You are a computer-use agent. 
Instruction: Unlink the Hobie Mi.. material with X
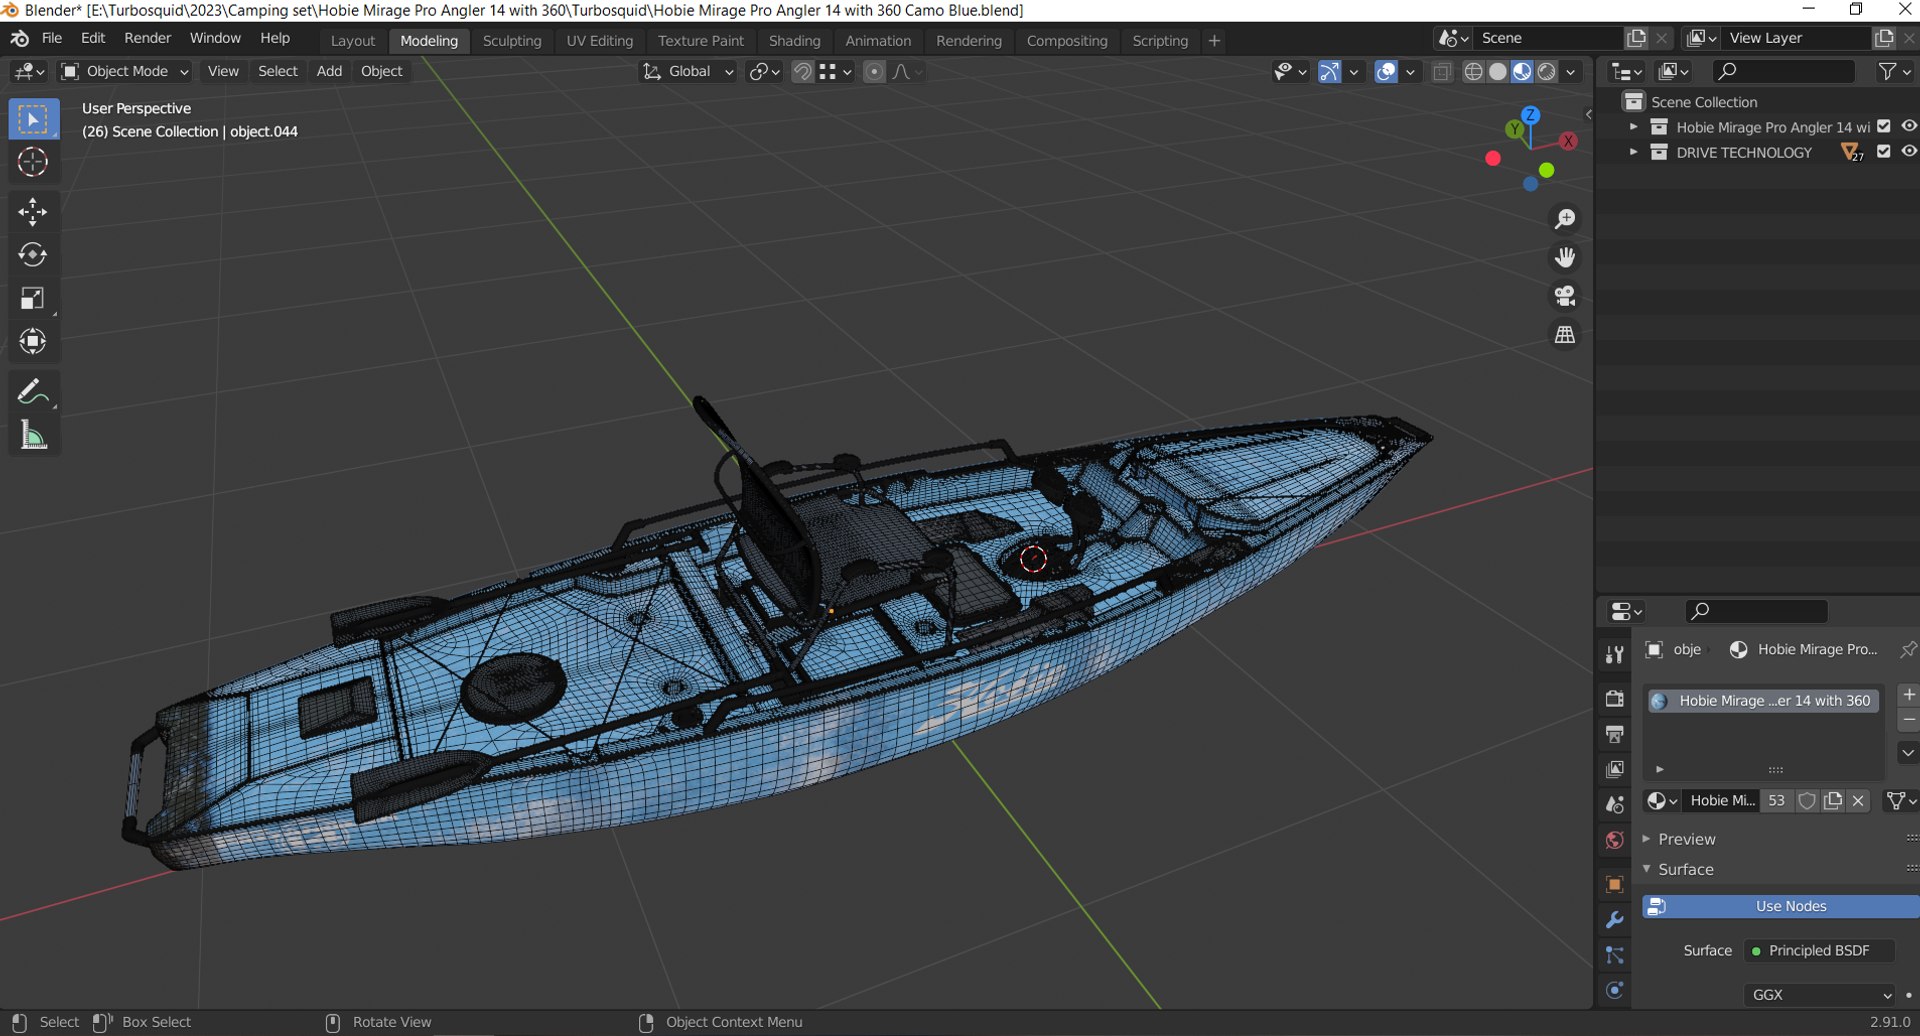tap(1858, 801)
